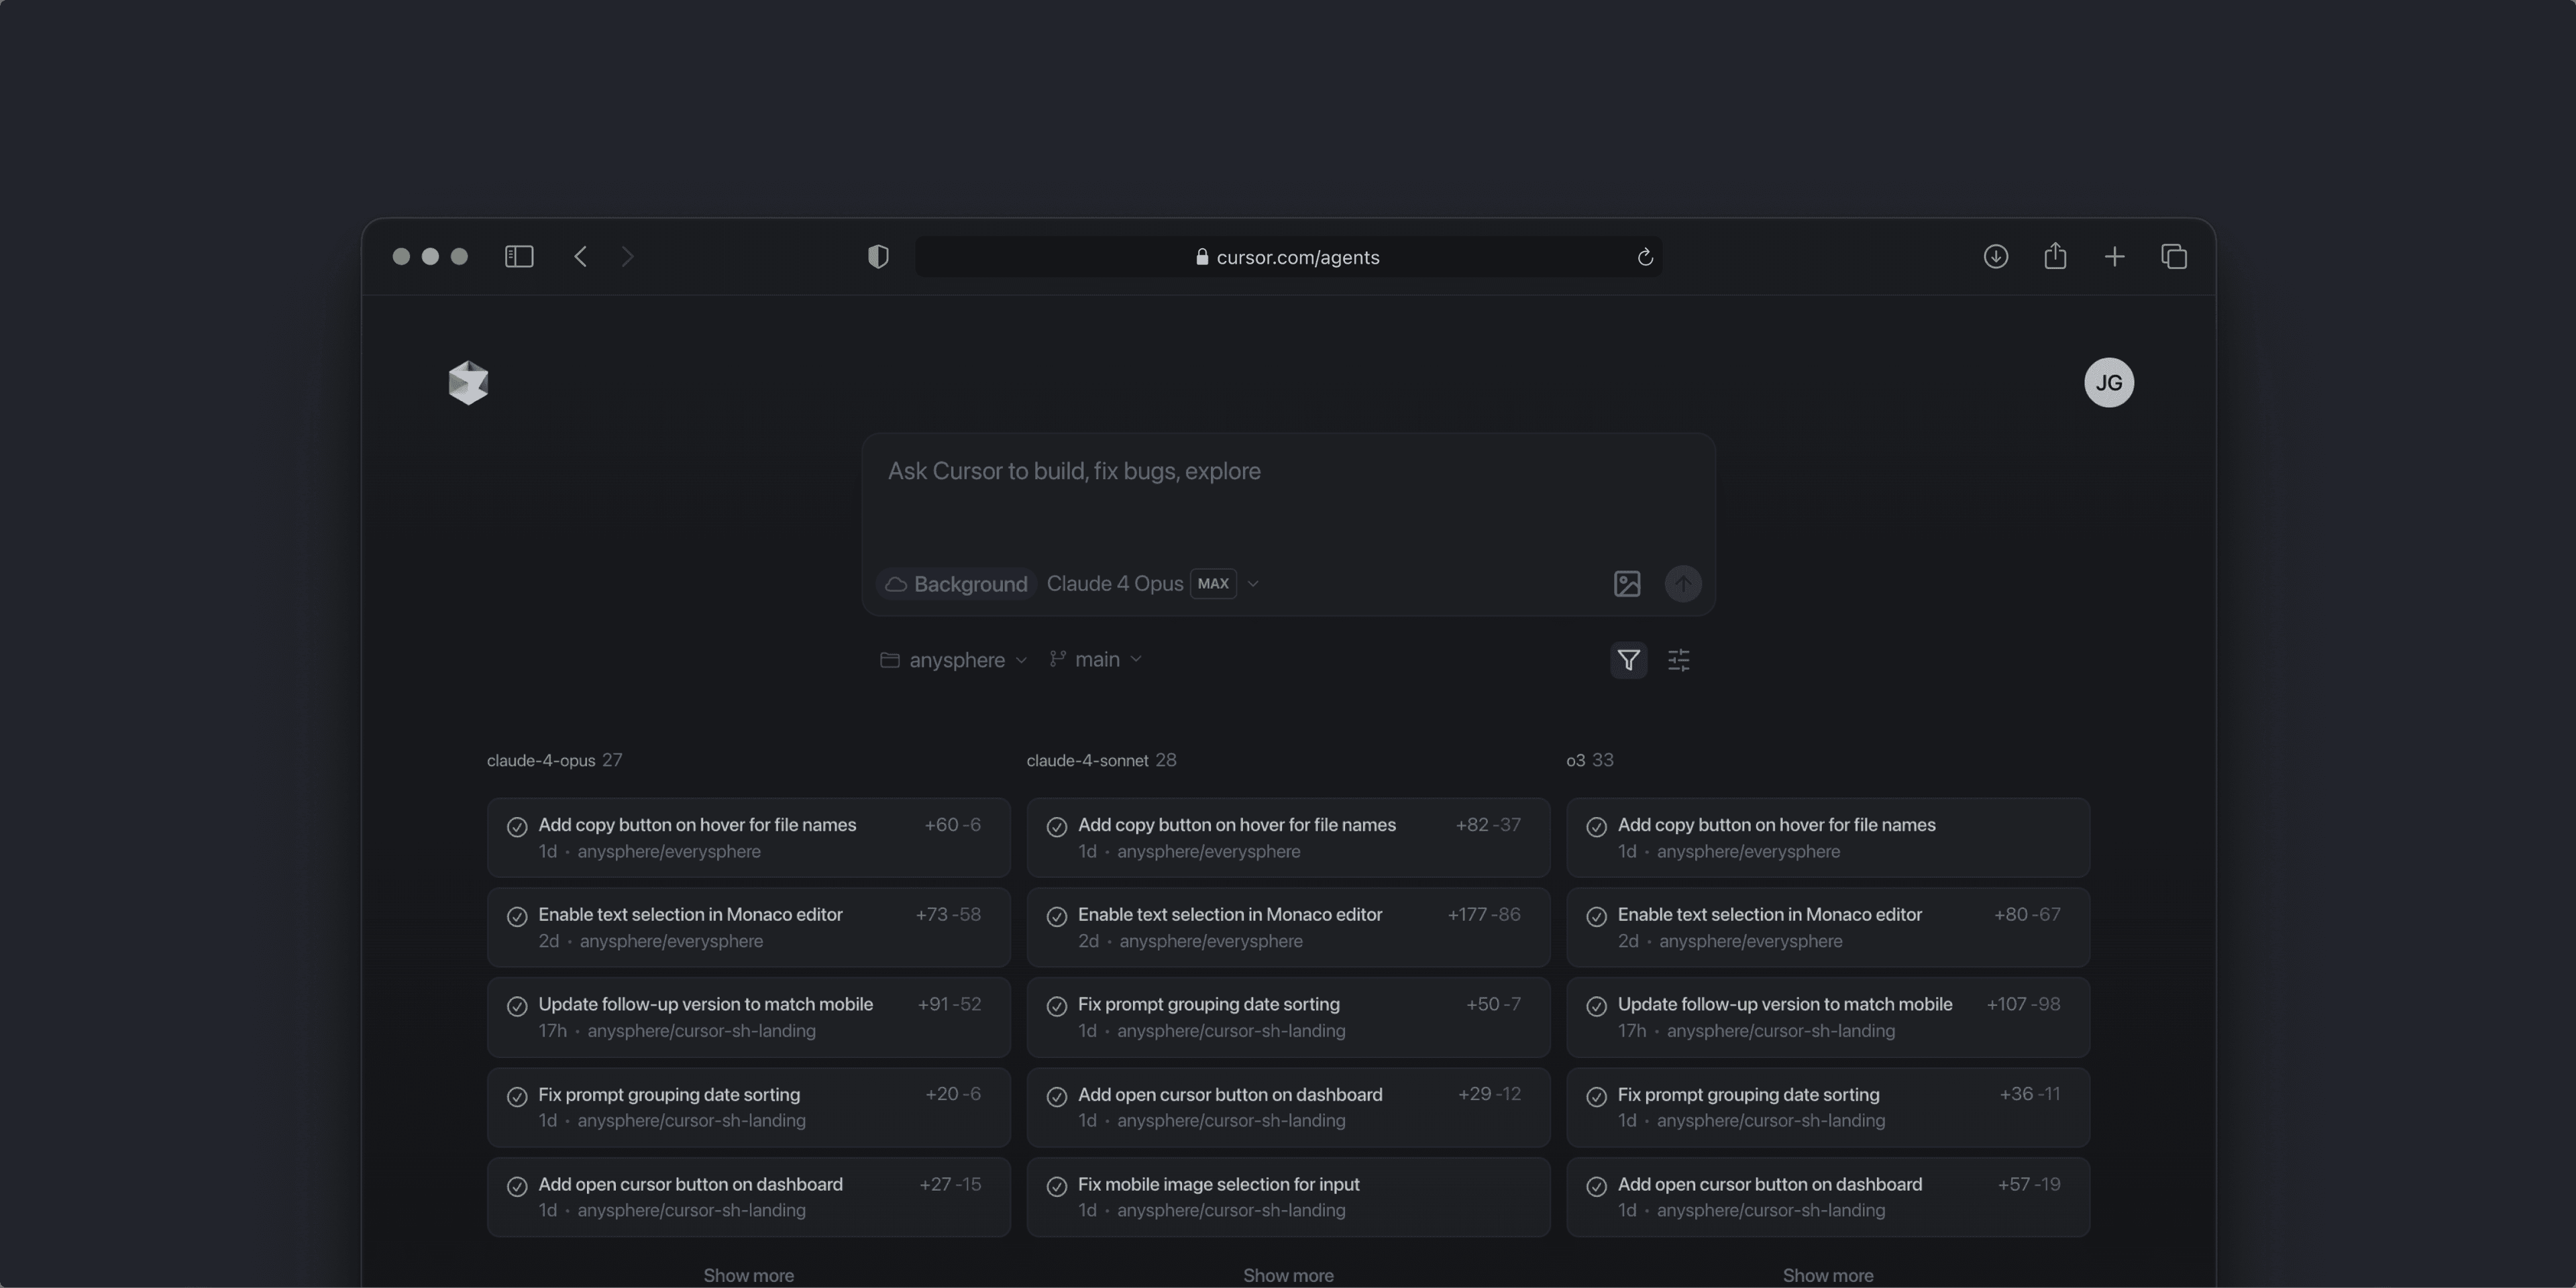Click the privacy shield icon

click(x=878, y=257)
